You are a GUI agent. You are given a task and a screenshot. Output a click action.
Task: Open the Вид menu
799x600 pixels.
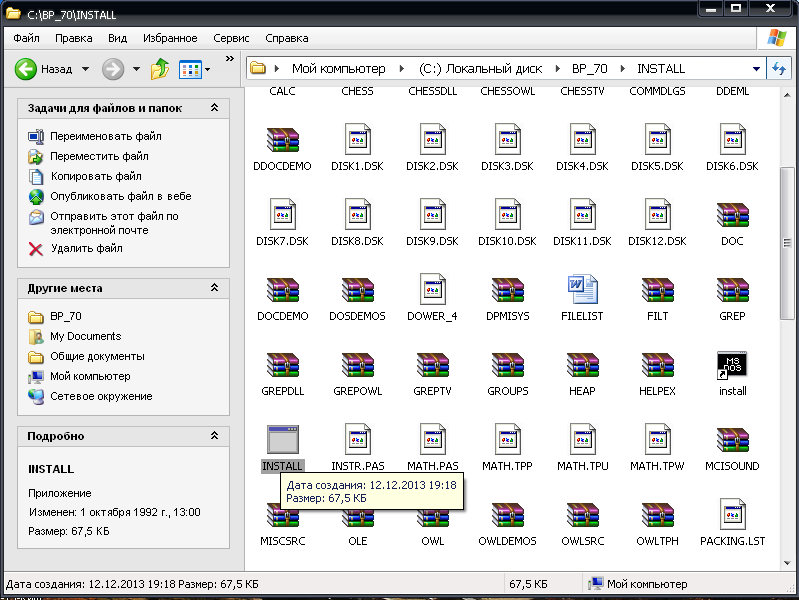(x=117, y=38)
